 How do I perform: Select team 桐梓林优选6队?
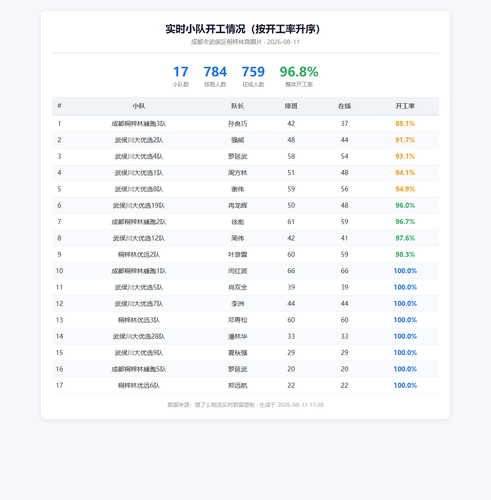click(139, 385)
